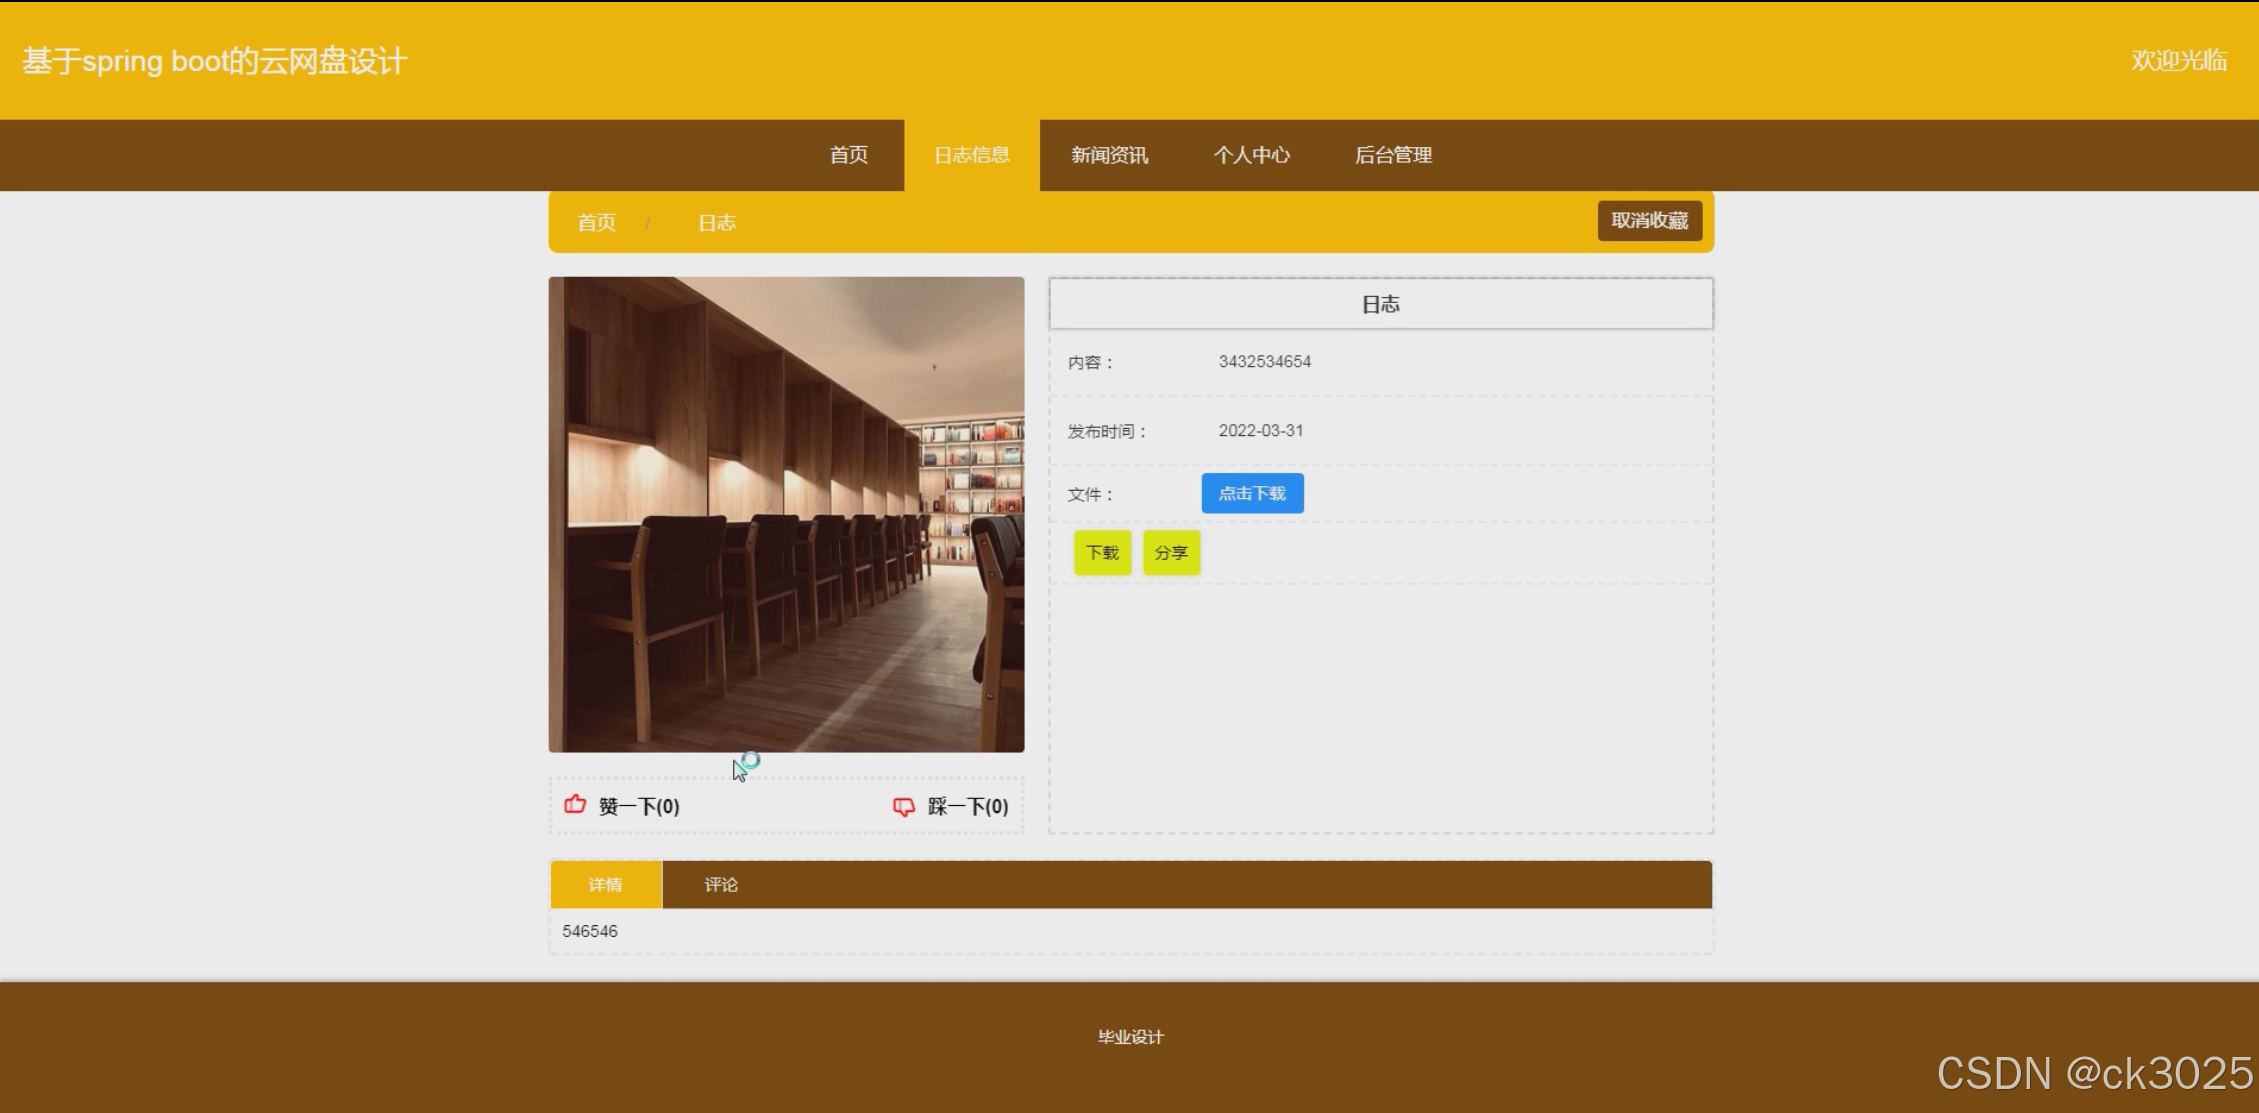Screen dimensions: 2259x1113
Task: Click the red thumbs-up icon
Action: coord(575,805)
